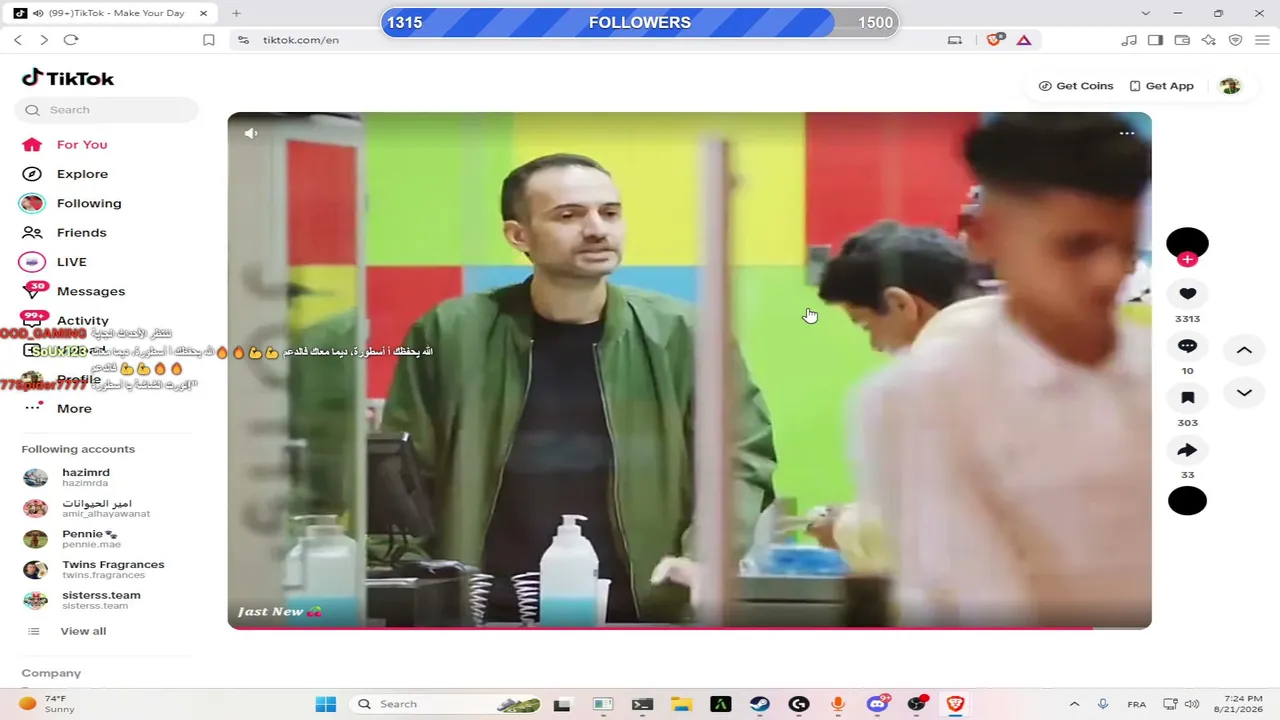Open the volume control in system tray
1280x720 pixels.
(x=1192, y=704)
